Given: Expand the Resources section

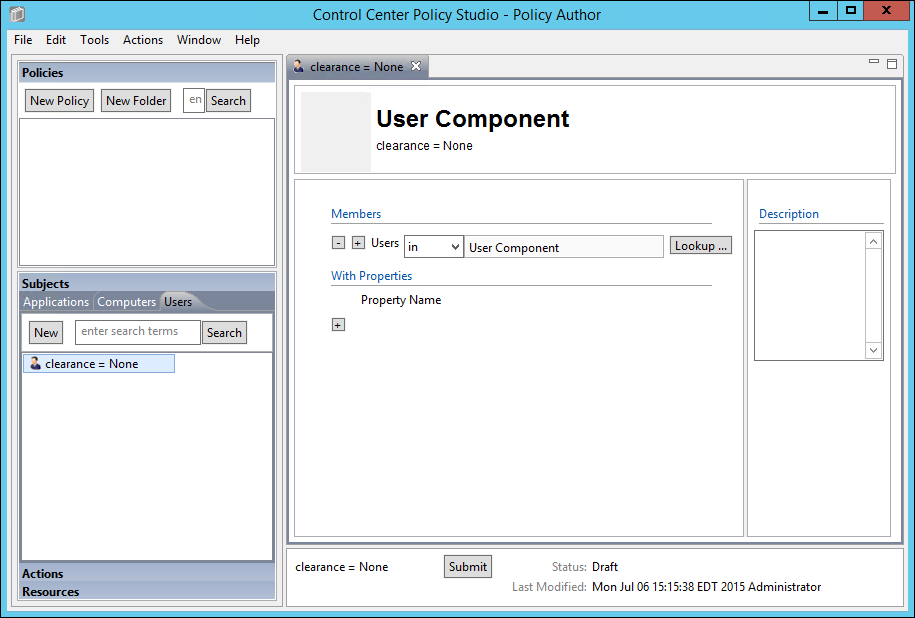Looking at the screenshot, I should pyautogui.click(x=51, y=592).
